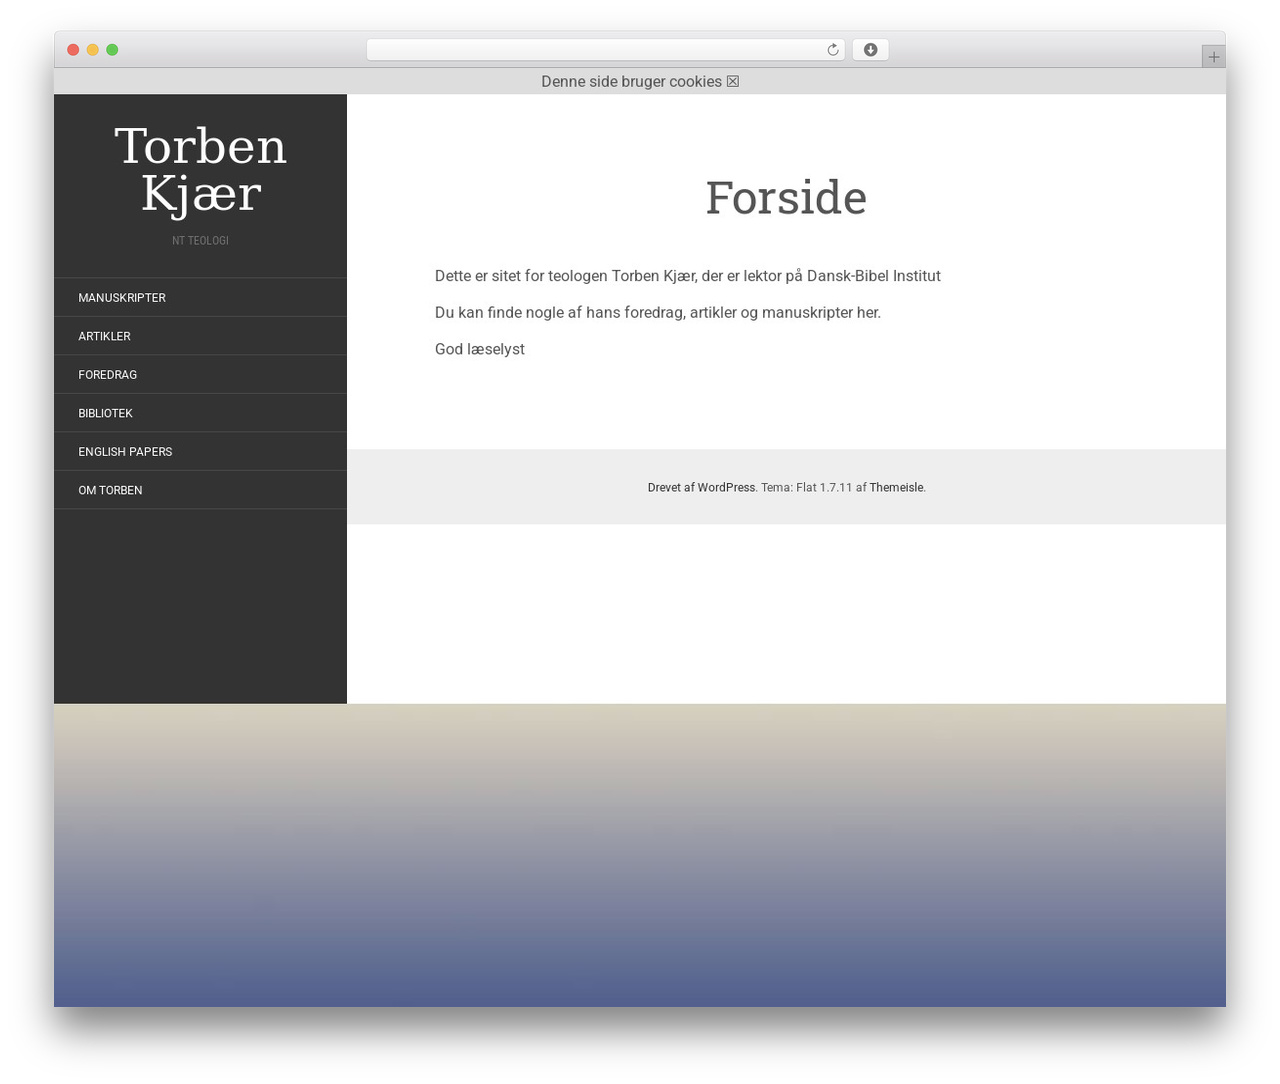Screen dimensions: 1280x1084
Task: Open the Themeisle footer link
Action: pos(896,488)
